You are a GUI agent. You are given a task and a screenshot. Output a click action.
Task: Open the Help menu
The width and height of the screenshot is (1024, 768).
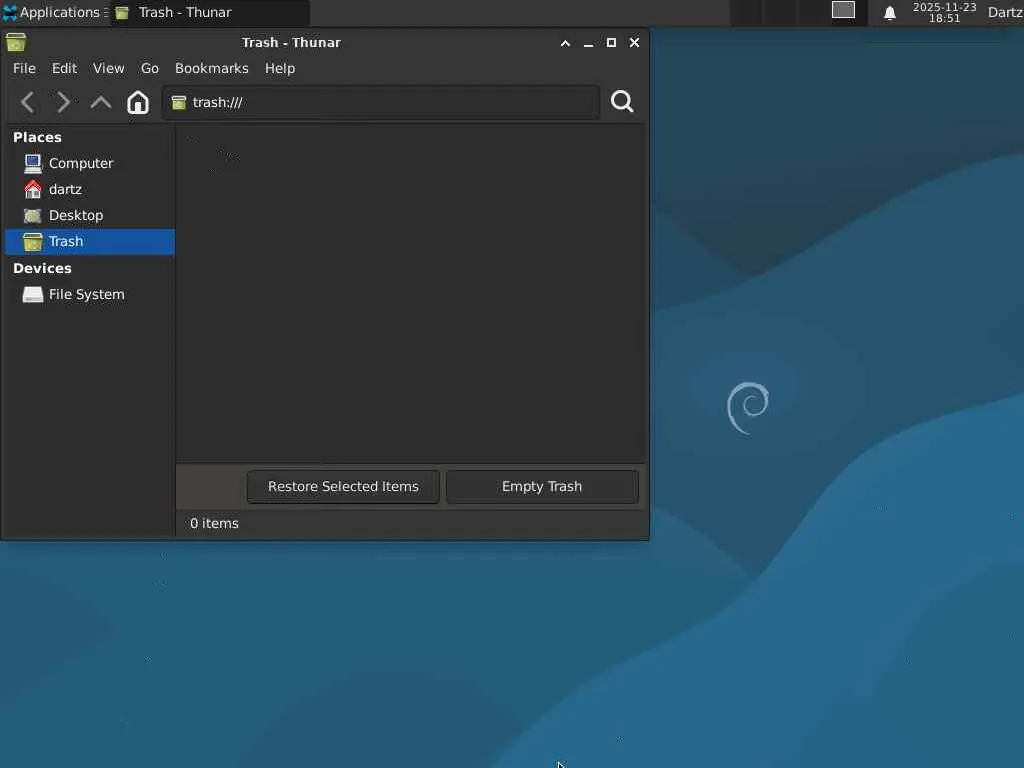(280, 68)
